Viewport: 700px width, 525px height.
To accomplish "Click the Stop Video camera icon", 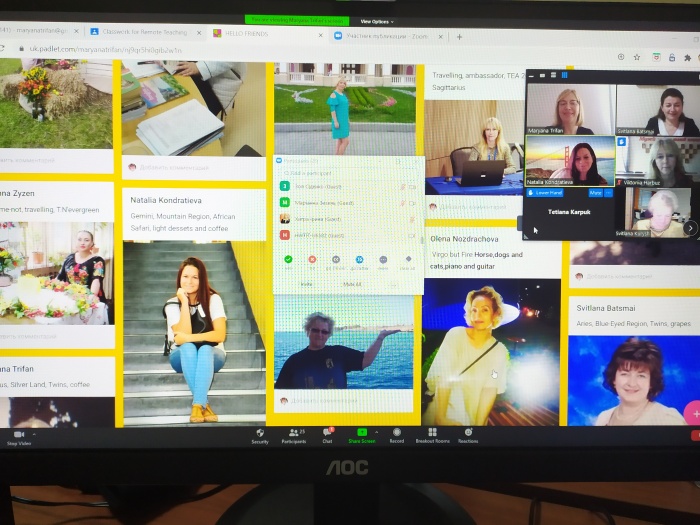I will [x=19, y=434].
